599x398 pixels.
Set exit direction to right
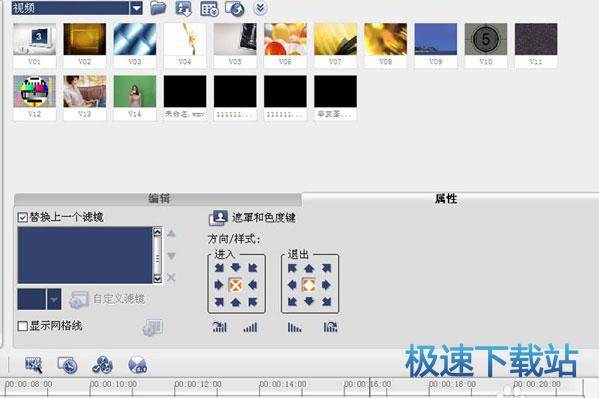point(326,285)
